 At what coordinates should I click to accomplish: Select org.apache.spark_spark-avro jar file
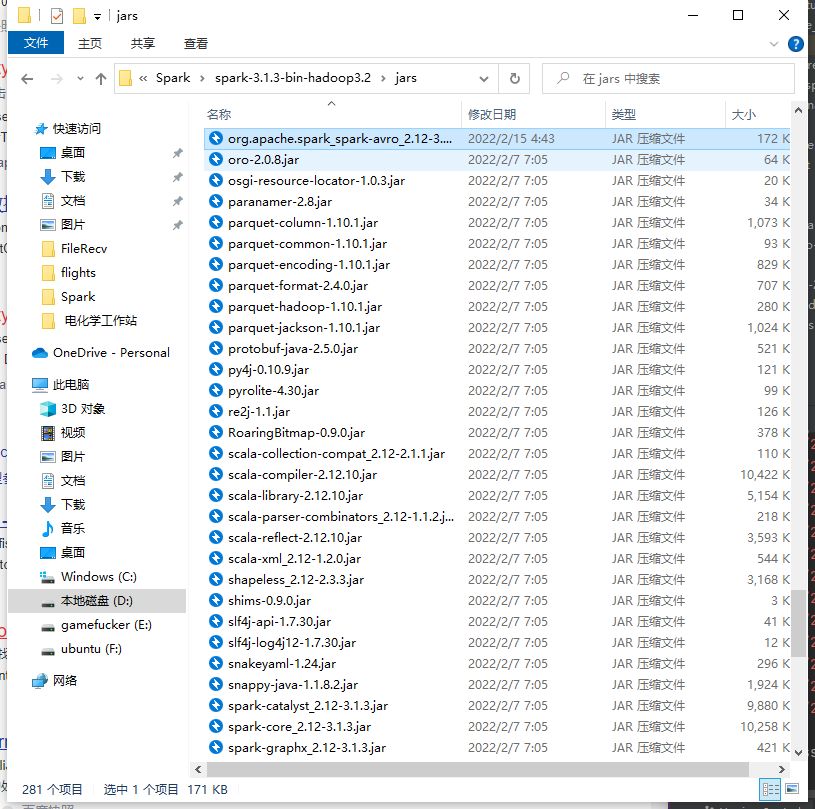coord(497,139)
